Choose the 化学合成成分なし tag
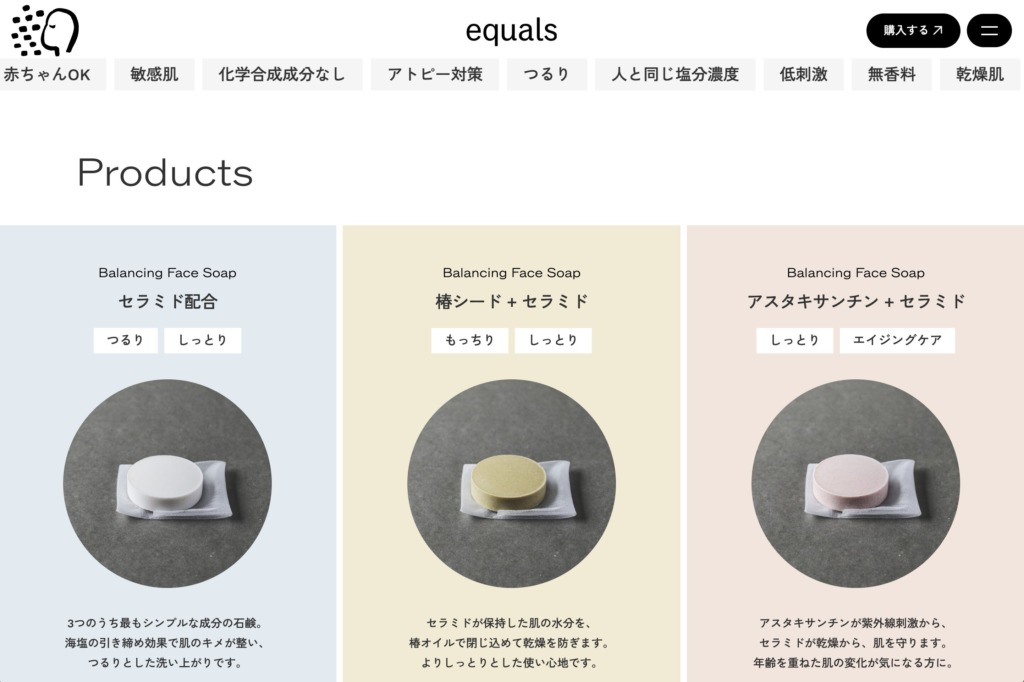Viewport: 1024px width, 682px height. tap(282, 74)
